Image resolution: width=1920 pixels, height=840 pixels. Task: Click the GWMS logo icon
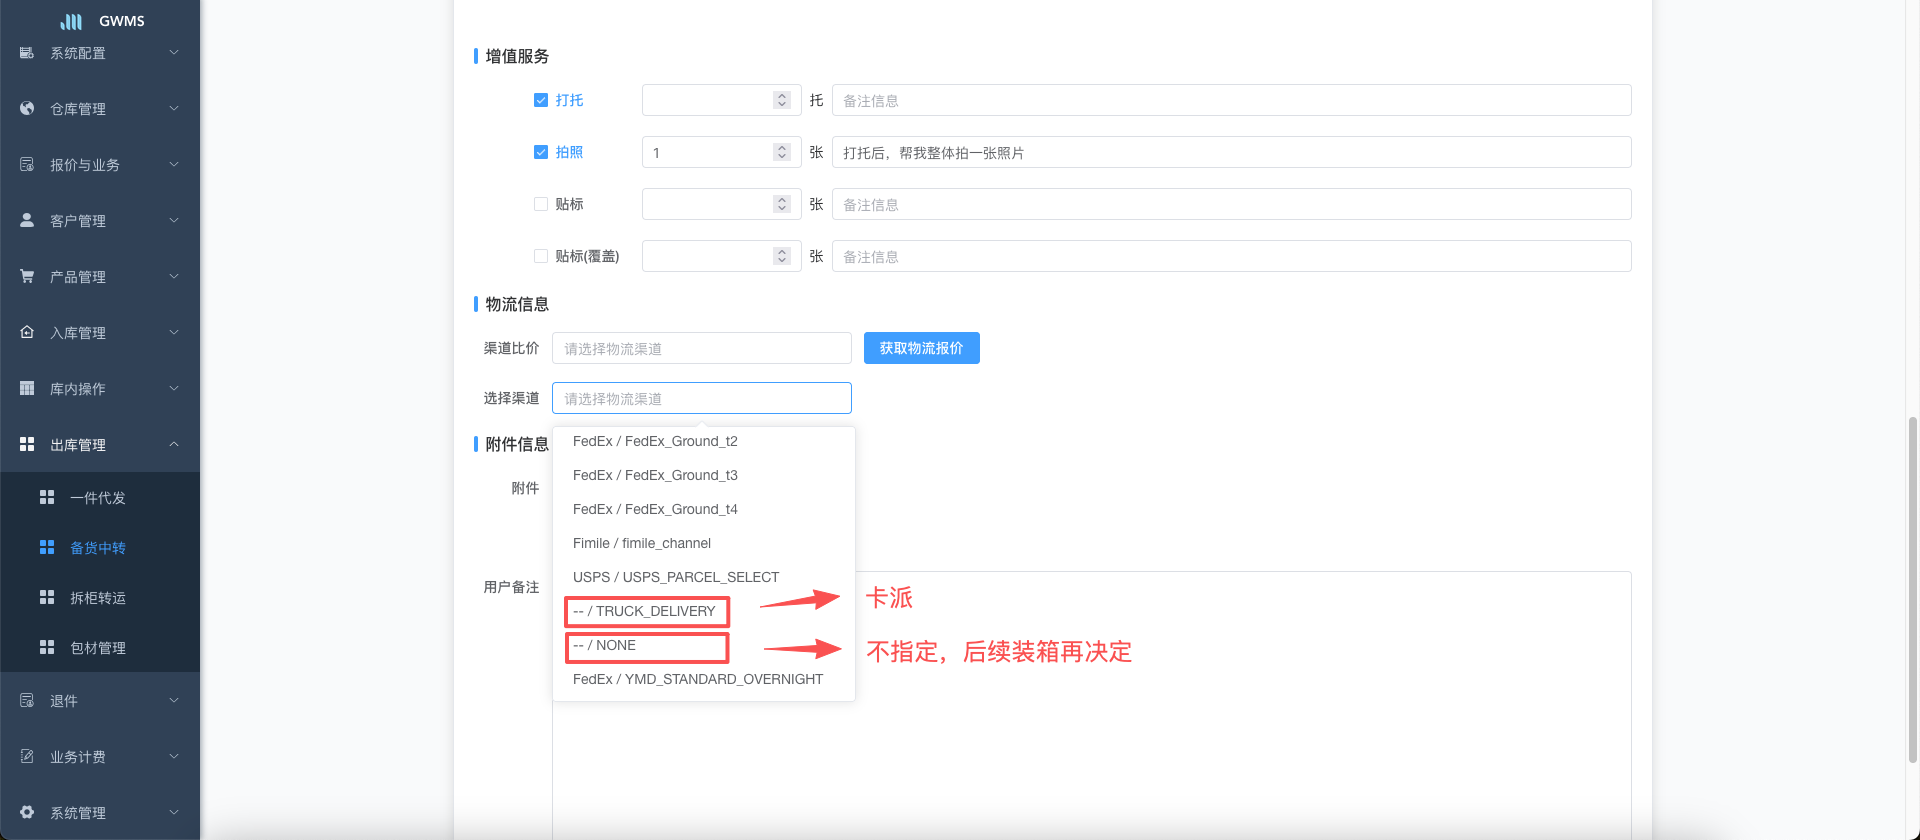tap(71, 21)
